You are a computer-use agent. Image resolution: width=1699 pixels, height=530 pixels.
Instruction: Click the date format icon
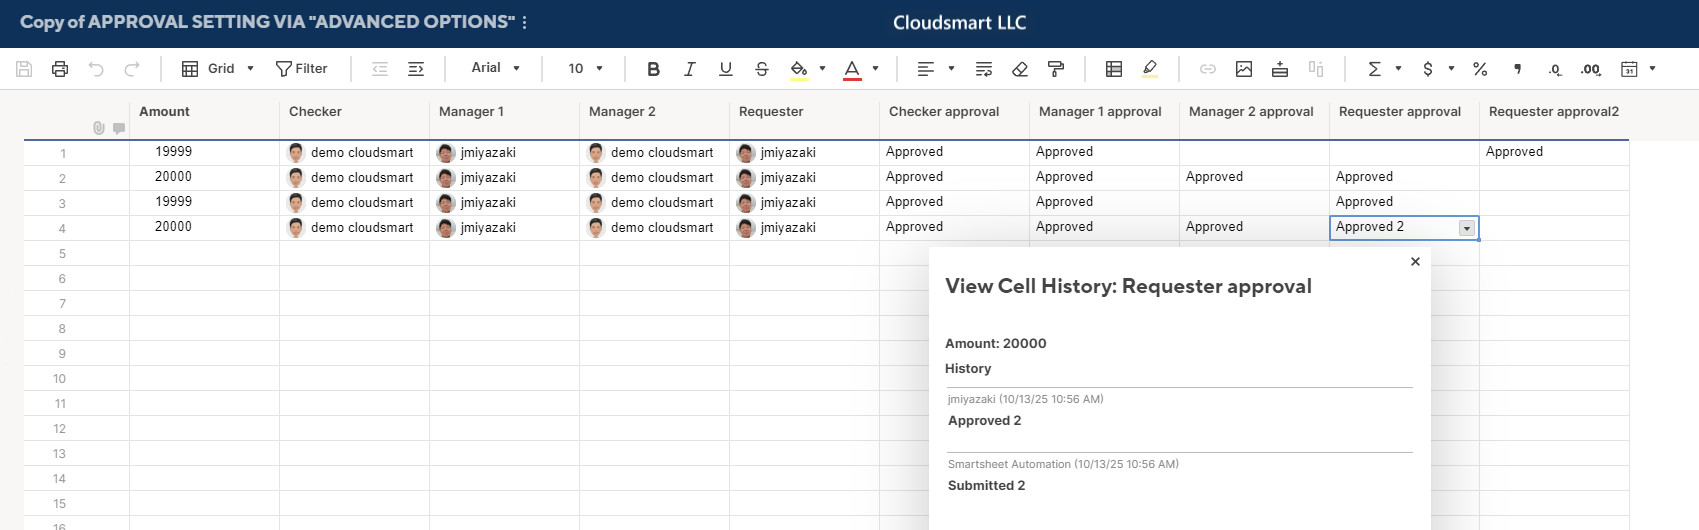click(x=1629, y=69)
